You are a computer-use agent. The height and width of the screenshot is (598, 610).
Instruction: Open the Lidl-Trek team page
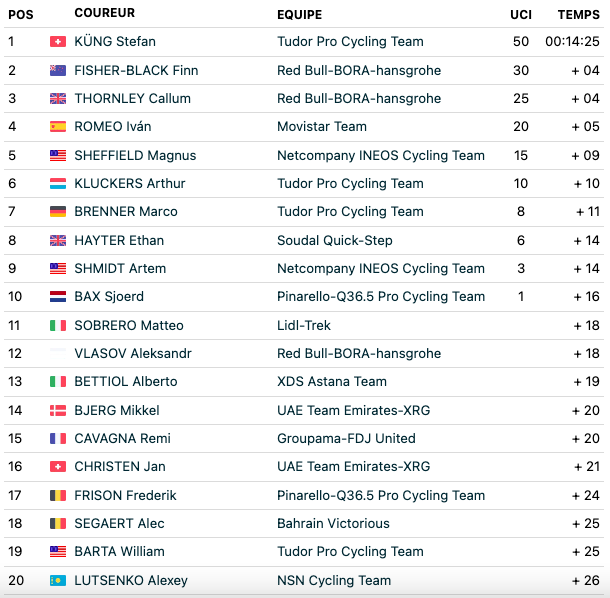[x=303, y=325]
